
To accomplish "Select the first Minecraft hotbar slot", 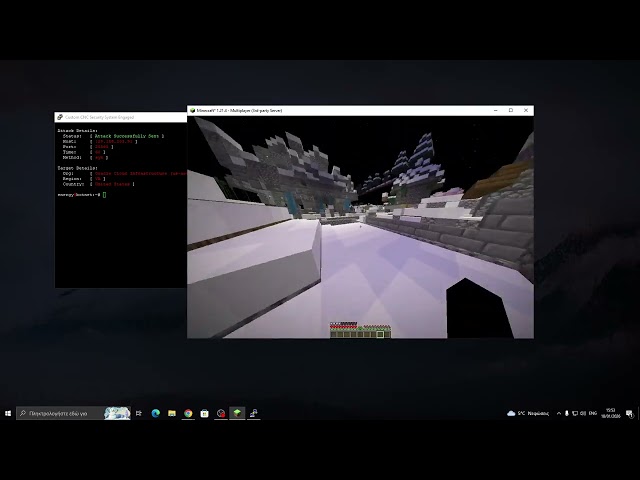I will [333, 335].
